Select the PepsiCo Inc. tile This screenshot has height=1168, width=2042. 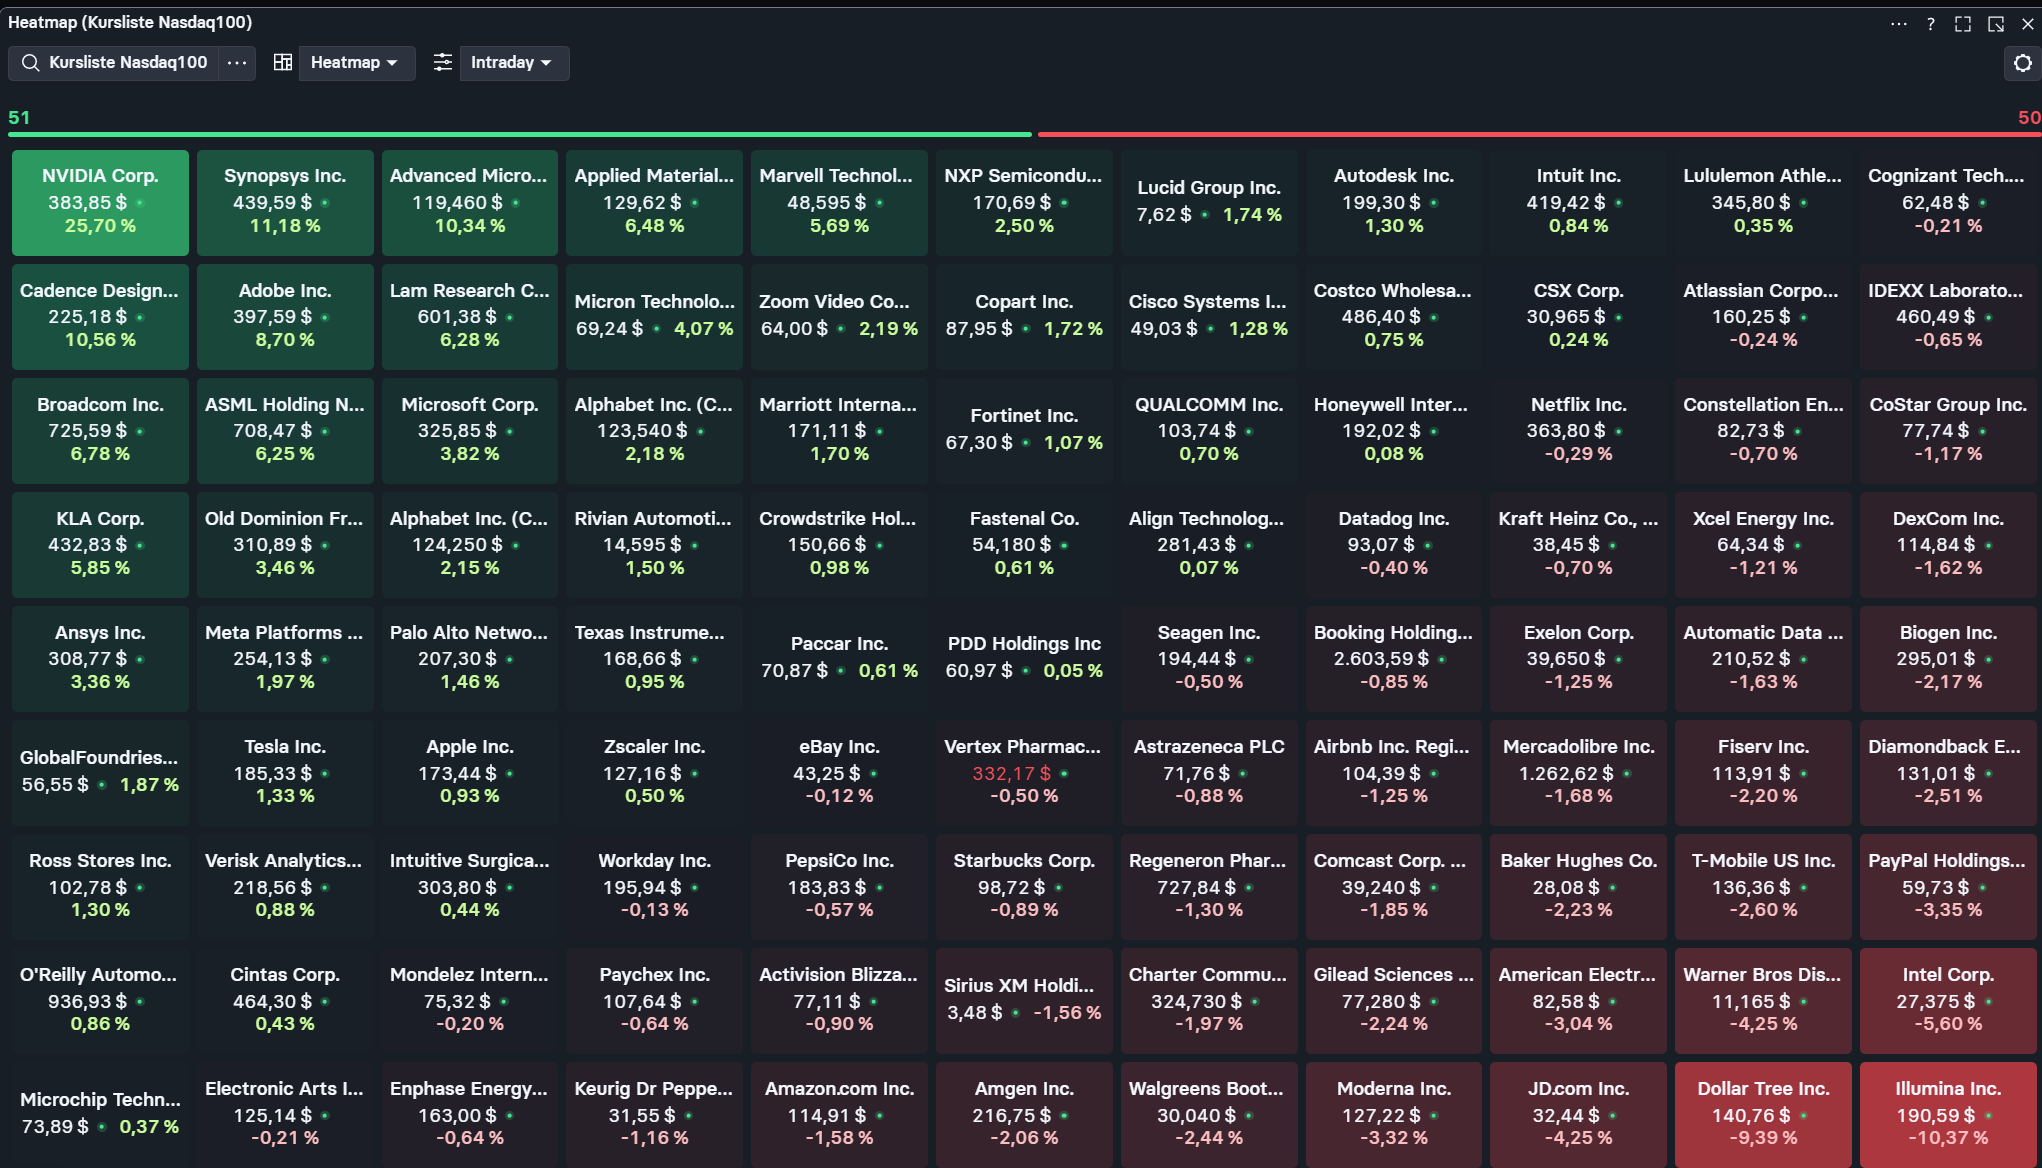pyautogui.click(x=839, y=887)
